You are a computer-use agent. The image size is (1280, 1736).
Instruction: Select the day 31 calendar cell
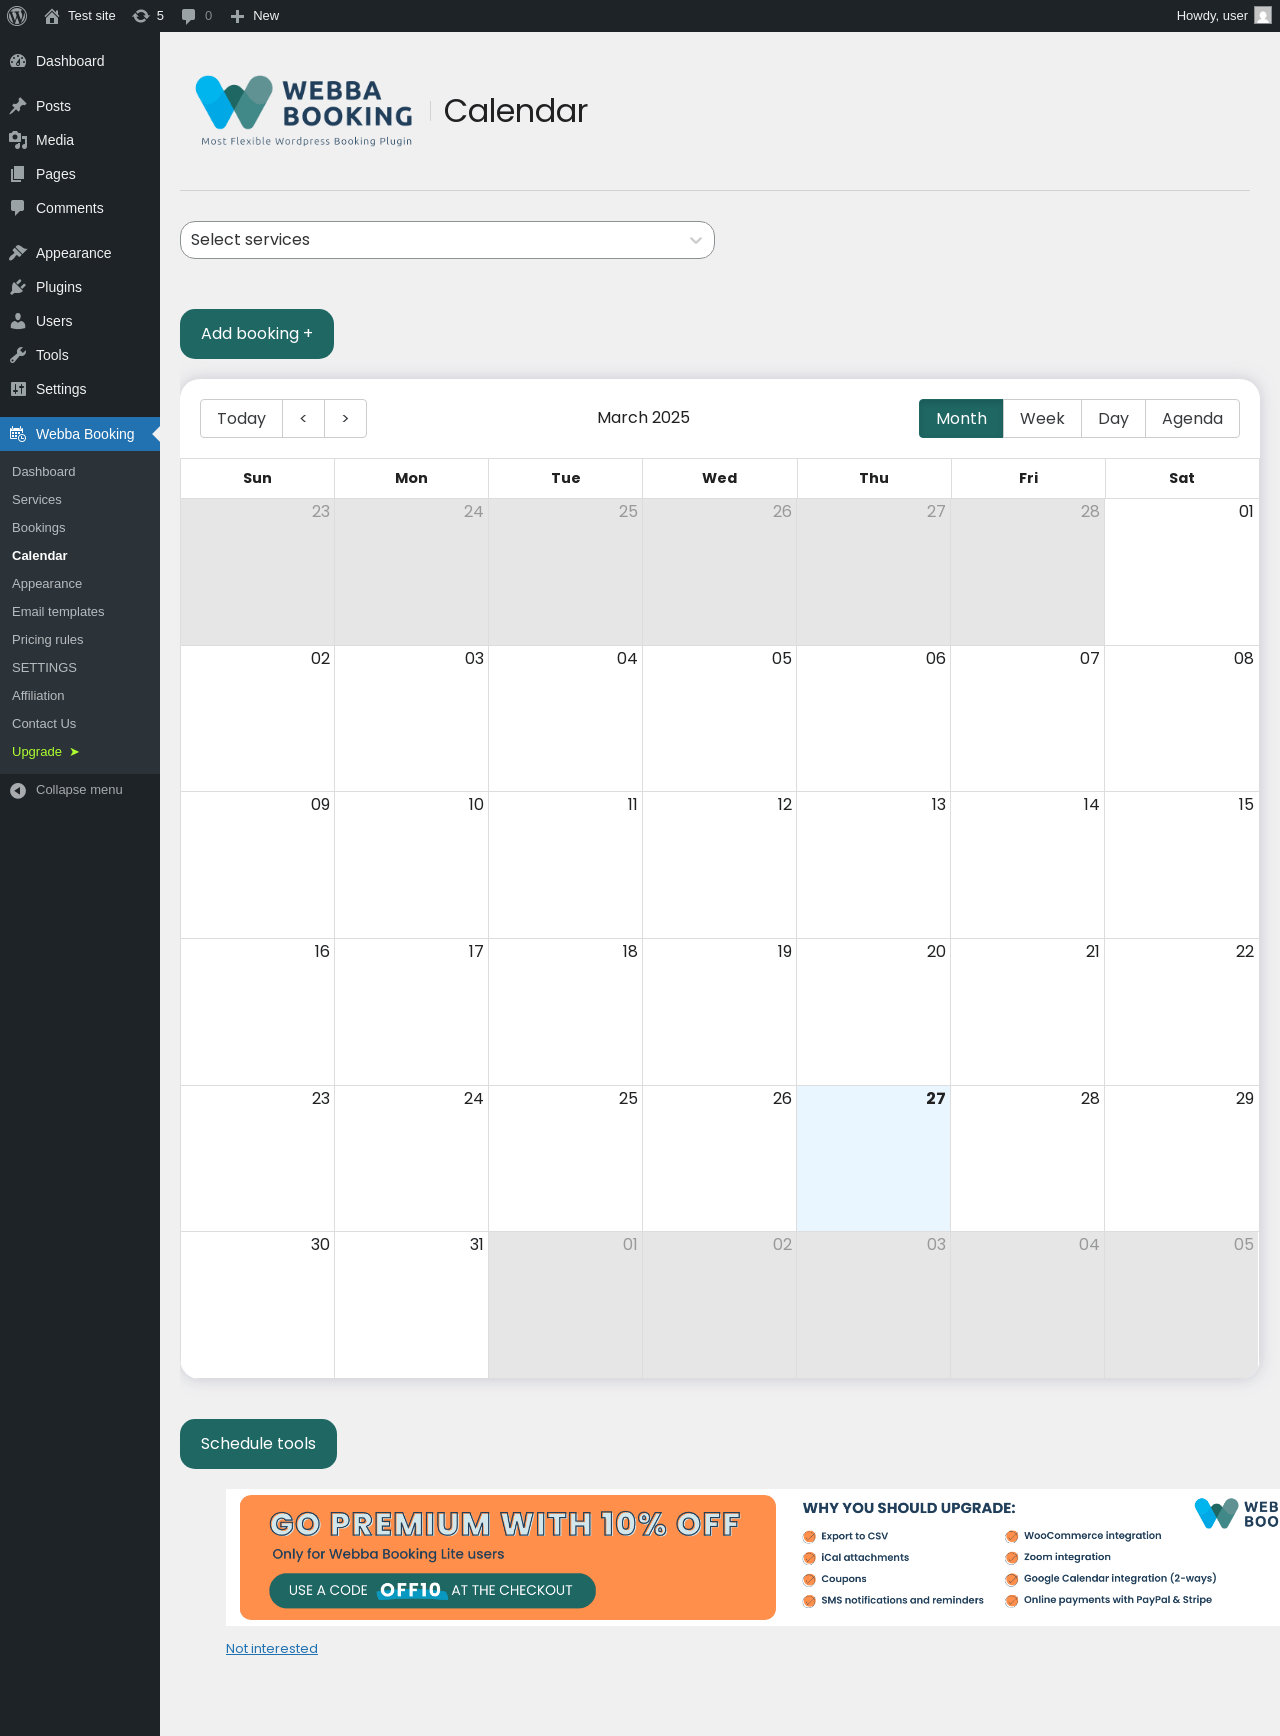[x=411, y=1305]
